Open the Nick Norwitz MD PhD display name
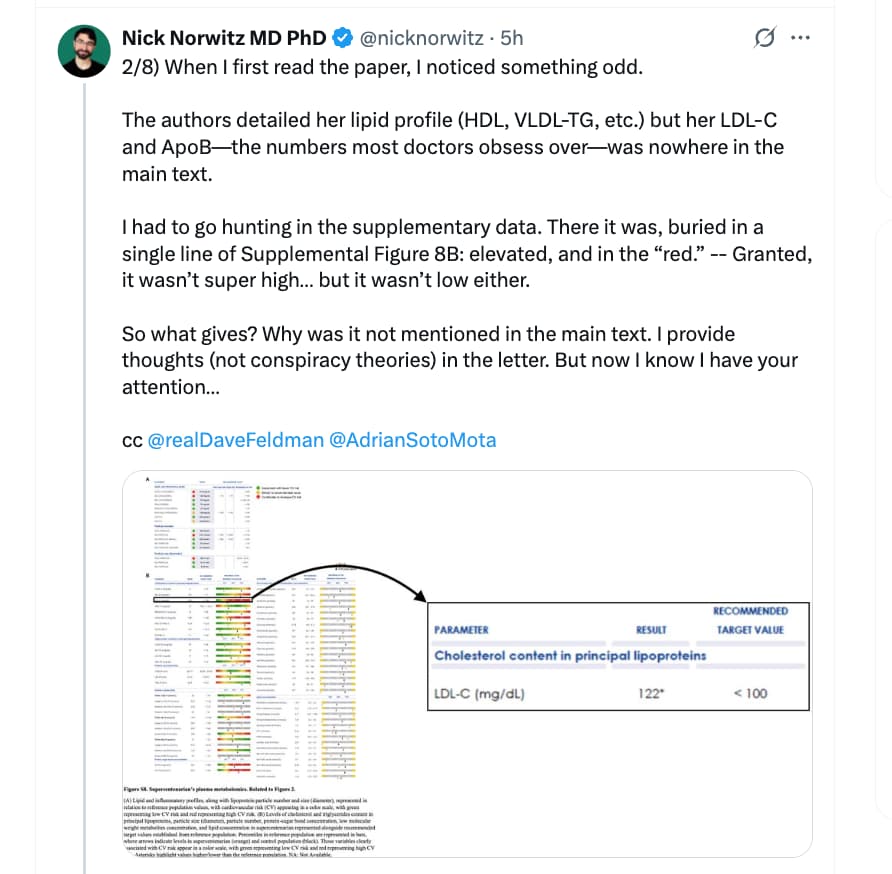The image size is (892, 874). (224, 38)
